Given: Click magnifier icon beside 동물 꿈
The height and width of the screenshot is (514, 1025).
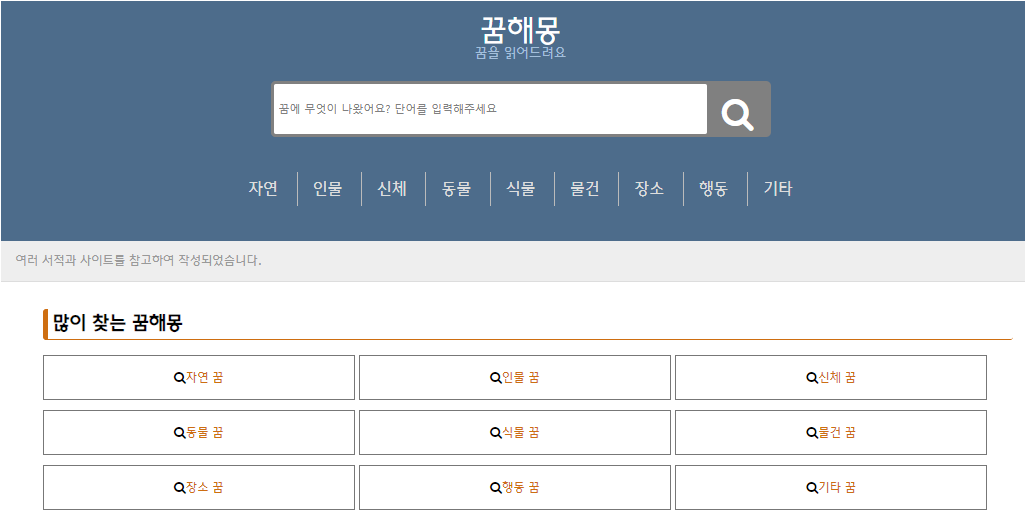Looking at the screenshot, I should click(179, 433).
